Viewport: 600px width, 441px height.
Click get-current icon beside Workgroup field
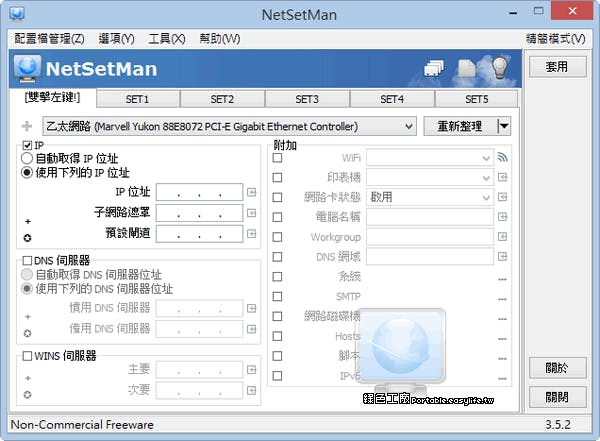pos(502,237)
